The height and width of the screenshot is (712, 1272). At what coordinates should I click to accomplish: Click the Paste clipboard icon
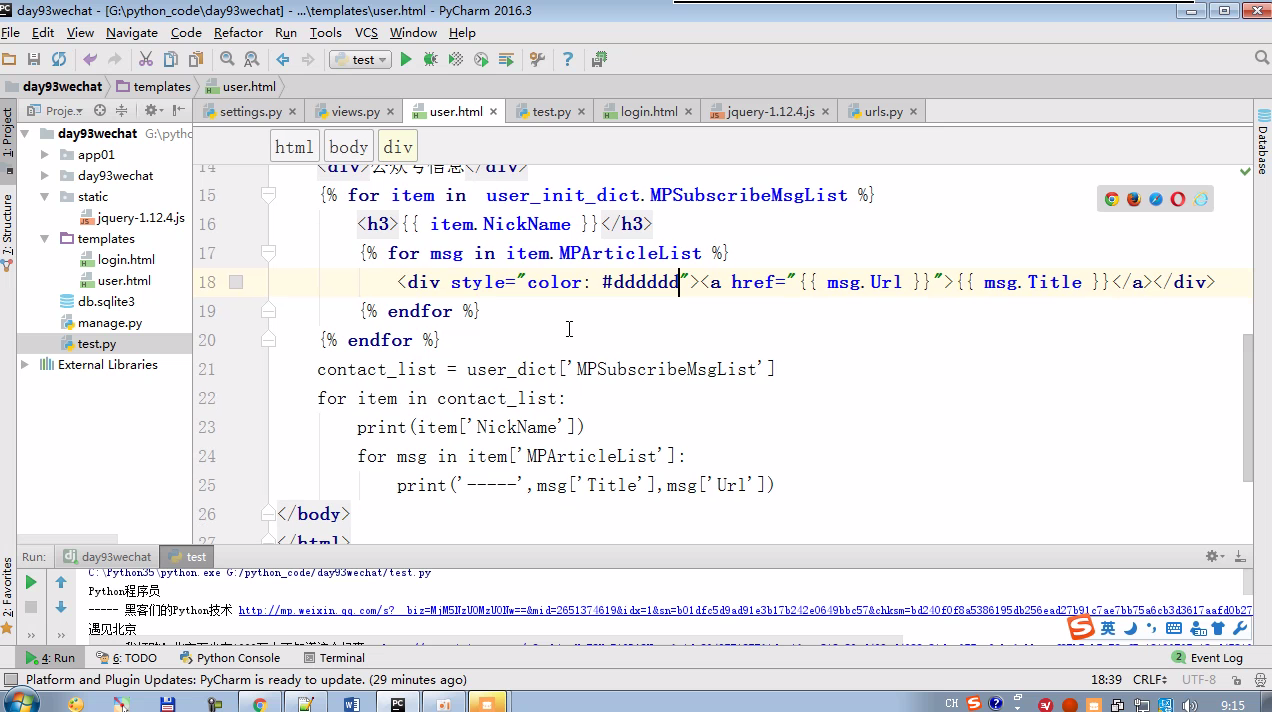coord(195,60)
